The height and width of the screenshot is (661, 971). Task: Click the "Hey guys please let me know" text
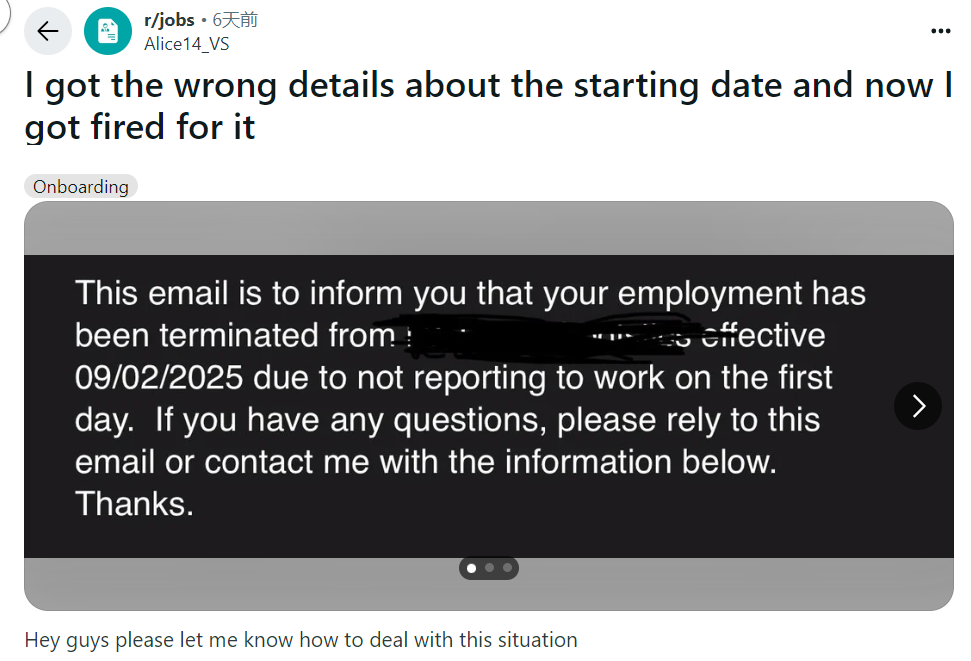pos(300,640)
